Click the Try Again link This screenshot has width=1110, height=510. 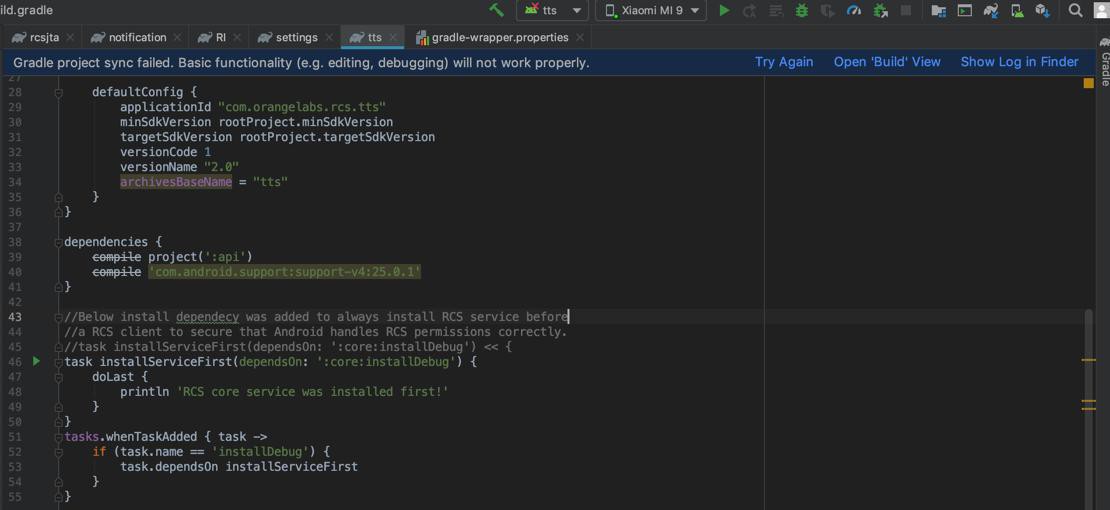pos(784,62)
